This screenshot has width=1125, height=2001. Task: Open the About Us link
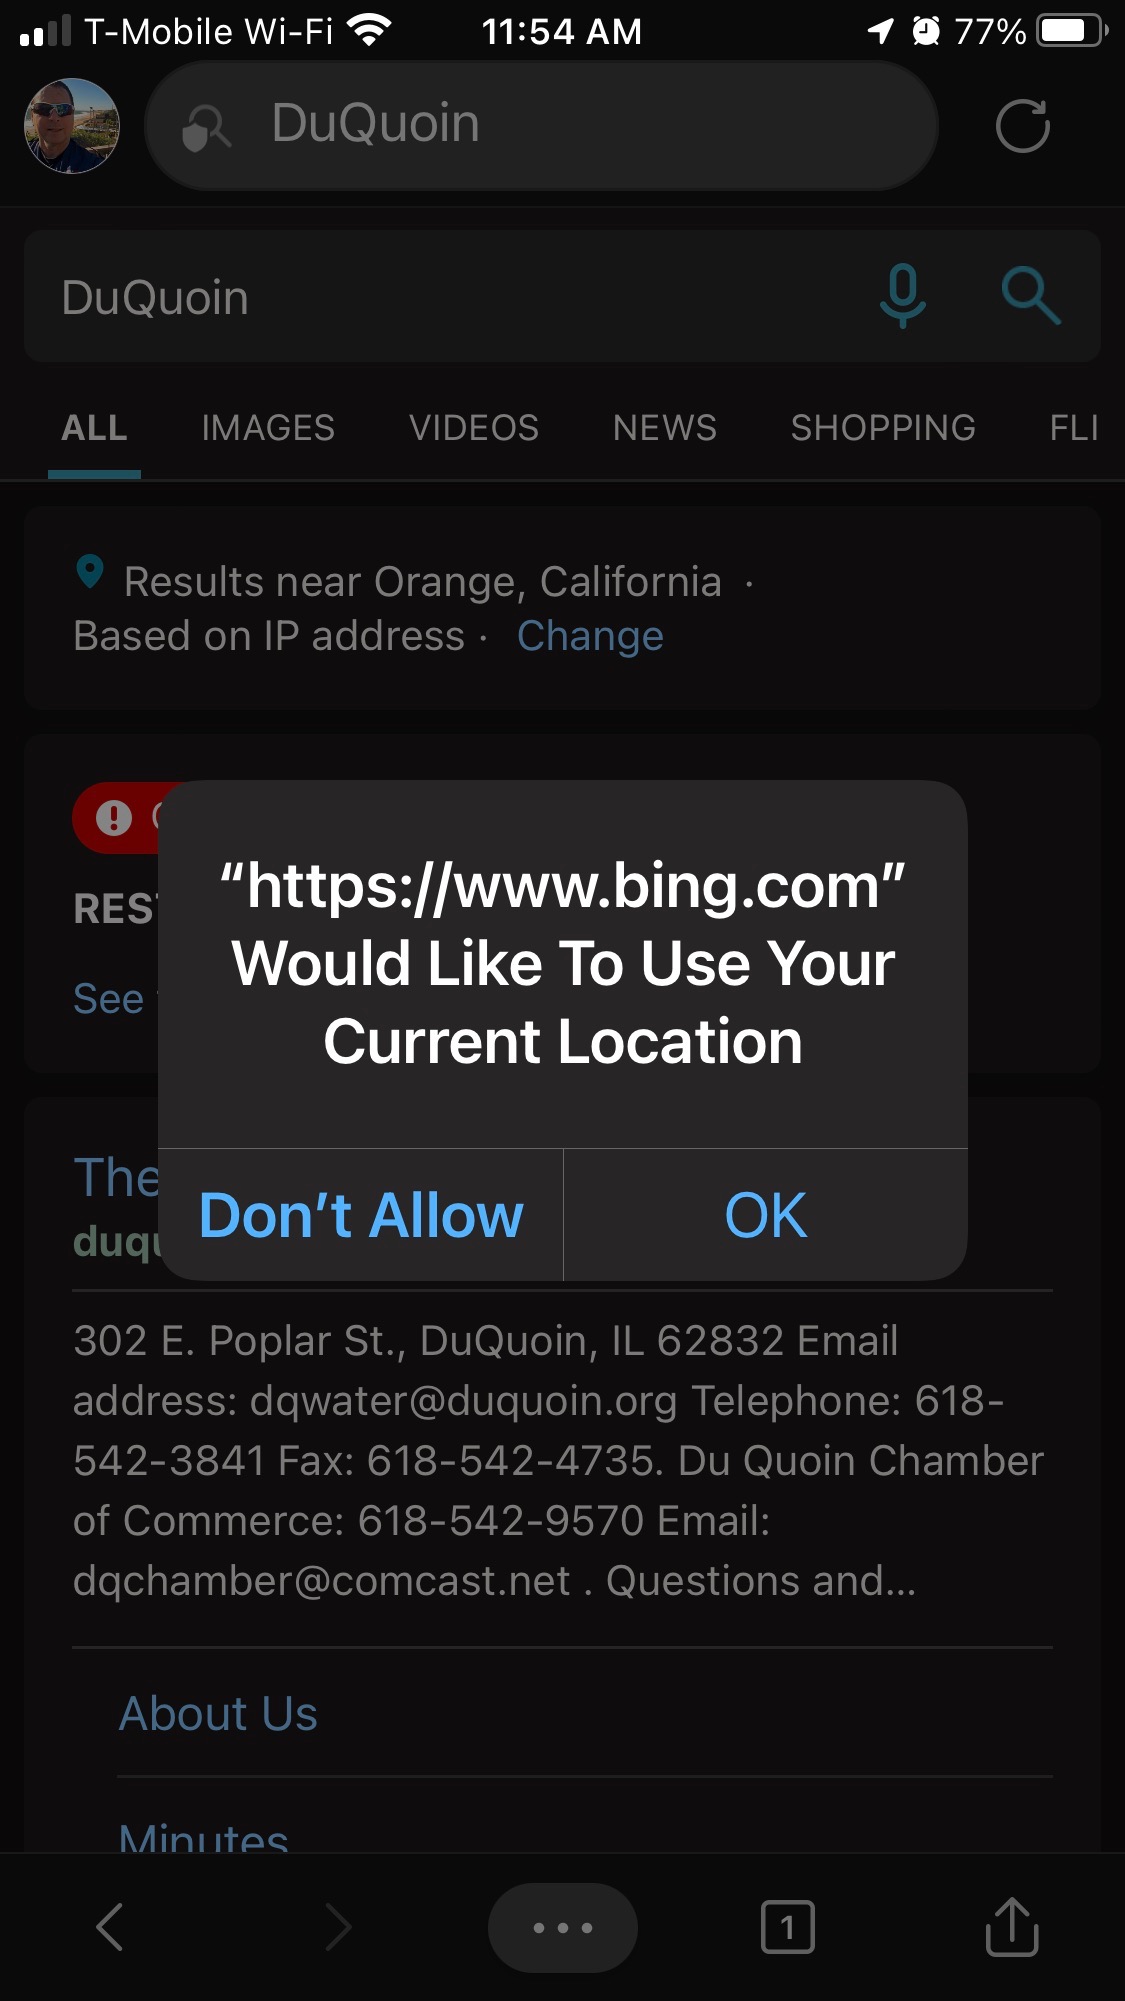[x=218, y=1713]
